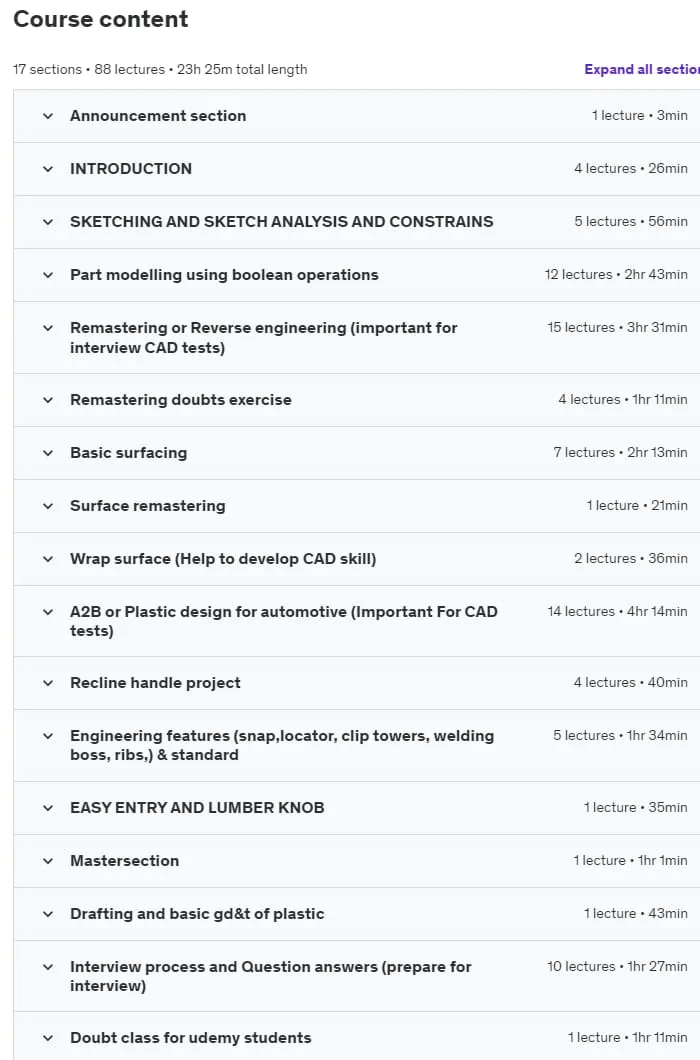The image size is (700, 1060).
Task: Select EASY ENTRY AND LUMBER KNOB section
Action: click(197, 808)
